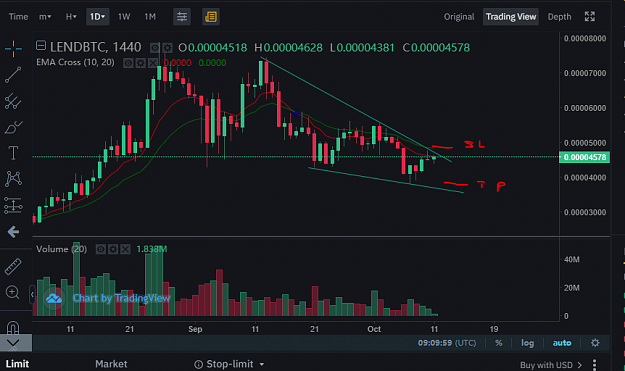Select the crosshair cursor tool

click(x=13, y=49)
